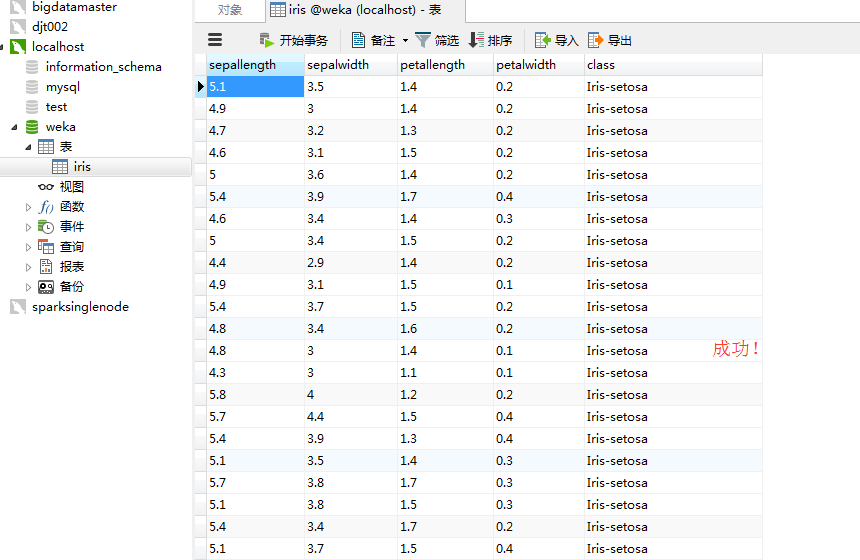Select petallength cell 1.6
The width and height of the screenshot is (860, 560).
[445, 329]
